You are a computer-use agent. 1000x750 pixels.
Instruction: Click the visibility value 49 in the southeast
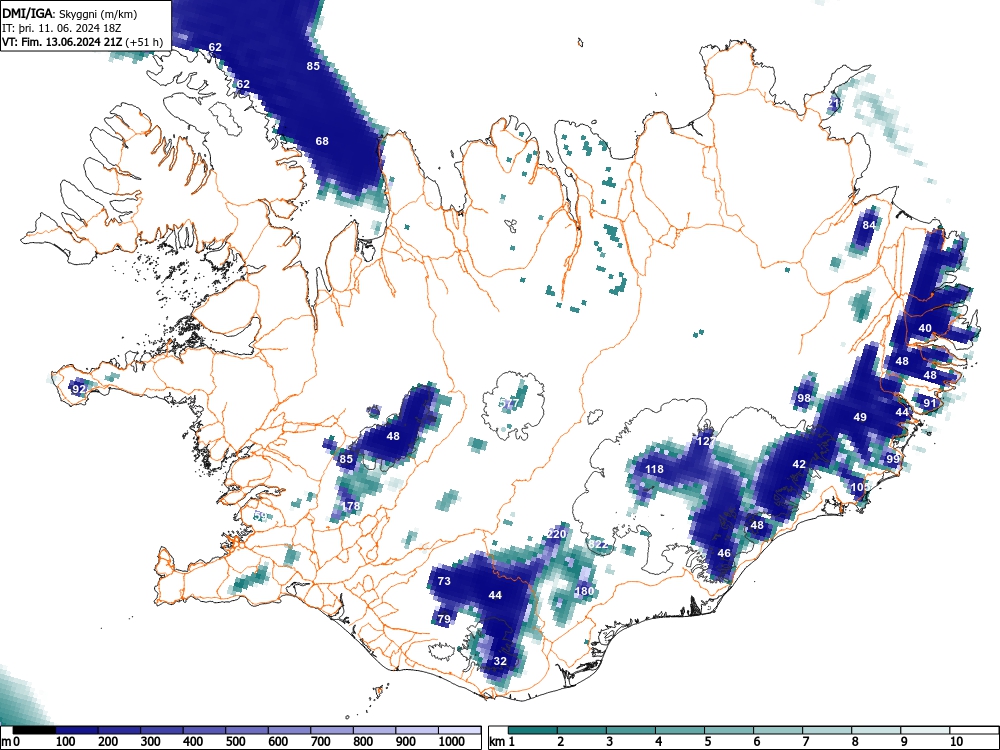coord(860,417)
